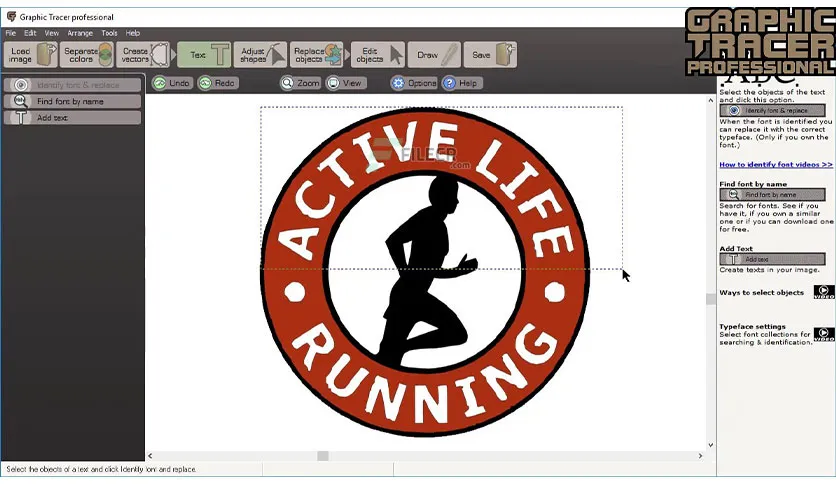This screenshot has width=836, height=484.
Task: Click the Load image toolbar button
Action: coord(30,55)
